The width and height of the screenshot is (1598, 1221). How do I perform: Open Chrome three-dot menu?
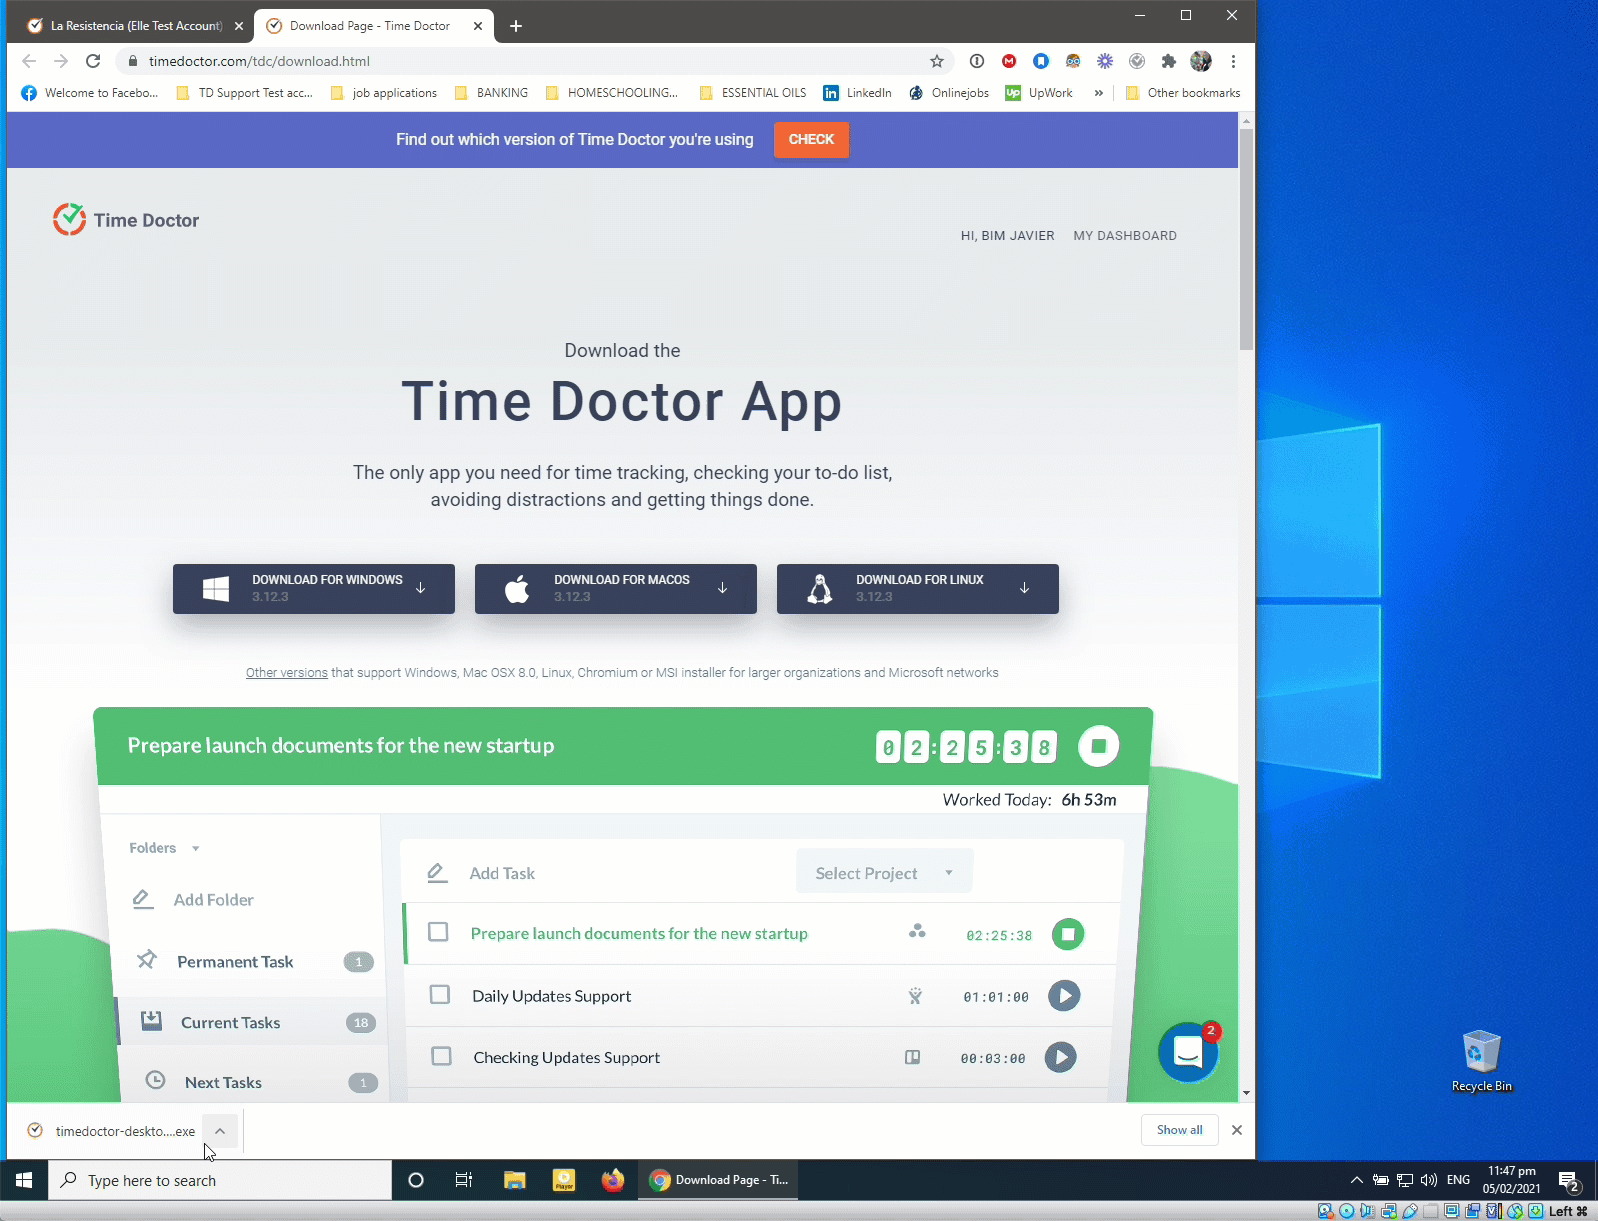(x=1234, y=61)
